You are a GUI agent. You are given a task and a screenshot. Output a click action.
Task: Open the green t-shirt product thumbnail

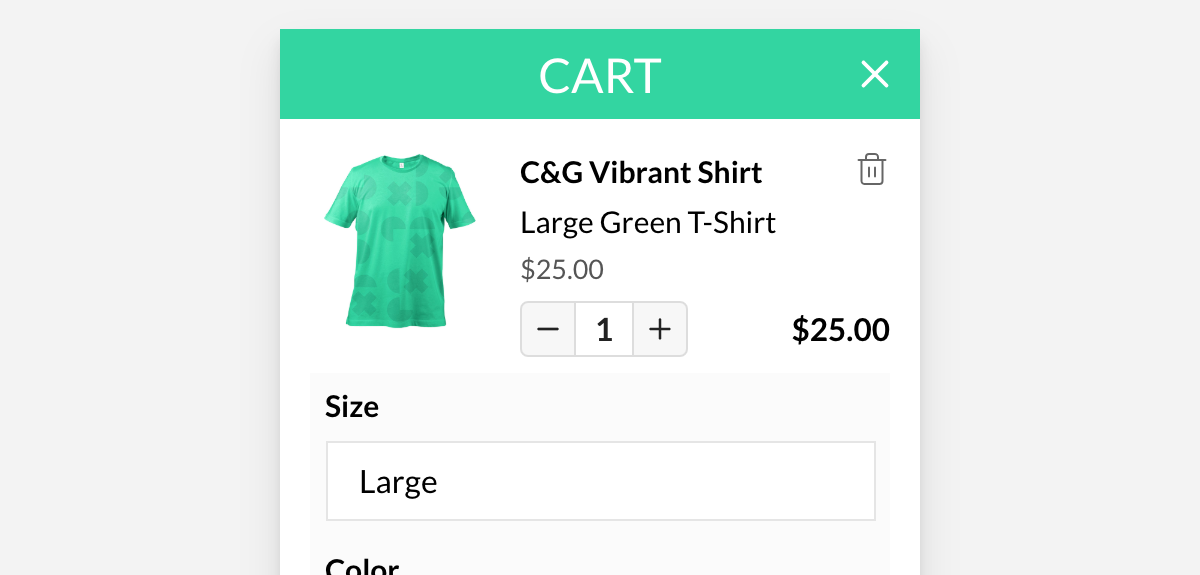coord(400,241)
